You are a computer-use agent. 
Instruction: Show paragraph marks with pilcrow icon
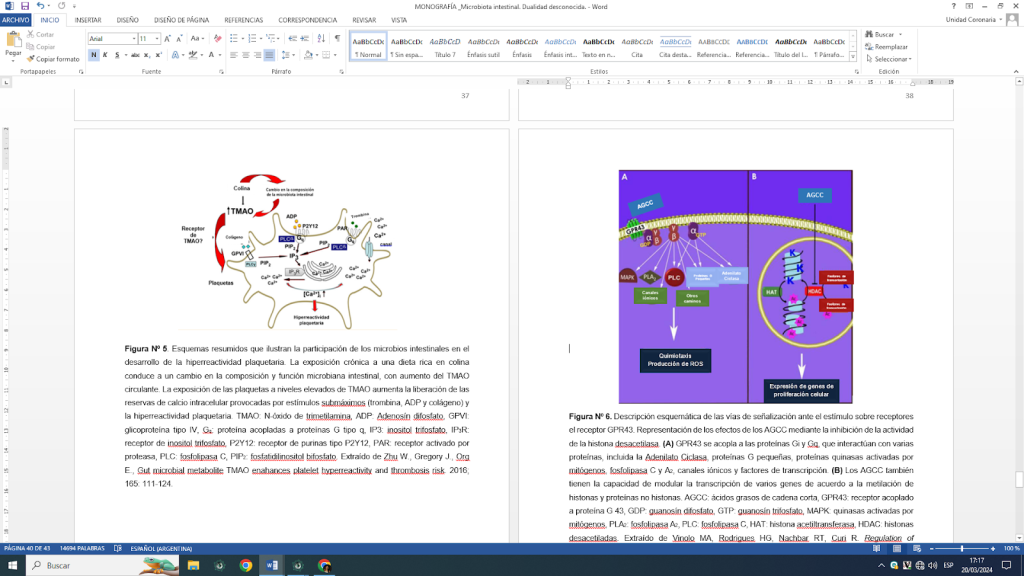(x=337, y=39)
